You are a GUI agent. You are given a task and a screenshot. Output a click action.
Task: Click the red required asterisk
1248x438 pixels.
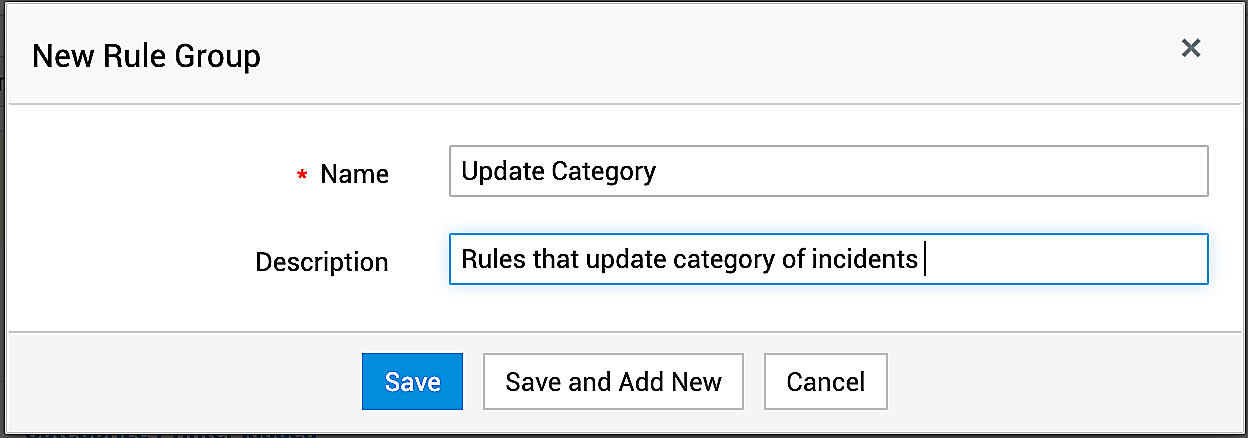click(x=302, y=176)
